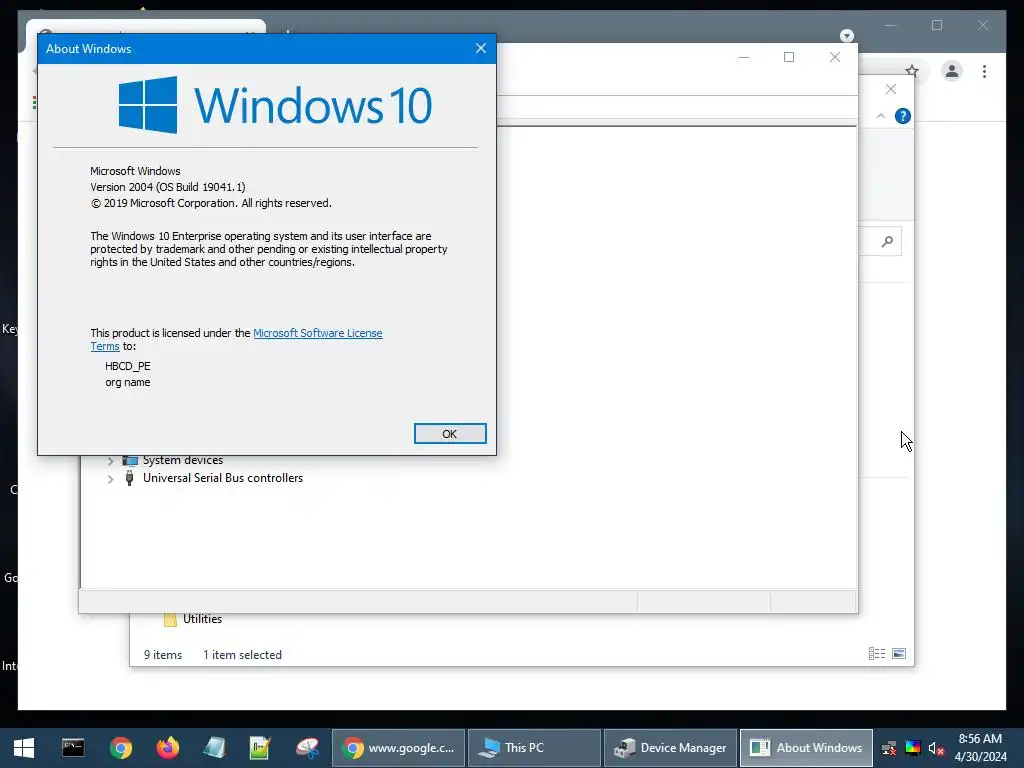Switch to the www.google.c... taskbar window
This screenshot has width=1024, height=768.
click(x=398, y=748)
